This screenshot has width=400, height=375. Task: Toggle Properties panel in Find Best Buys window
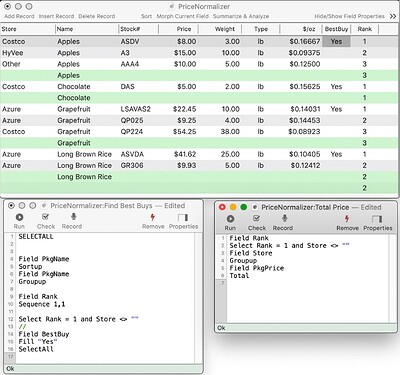(183, 217)
